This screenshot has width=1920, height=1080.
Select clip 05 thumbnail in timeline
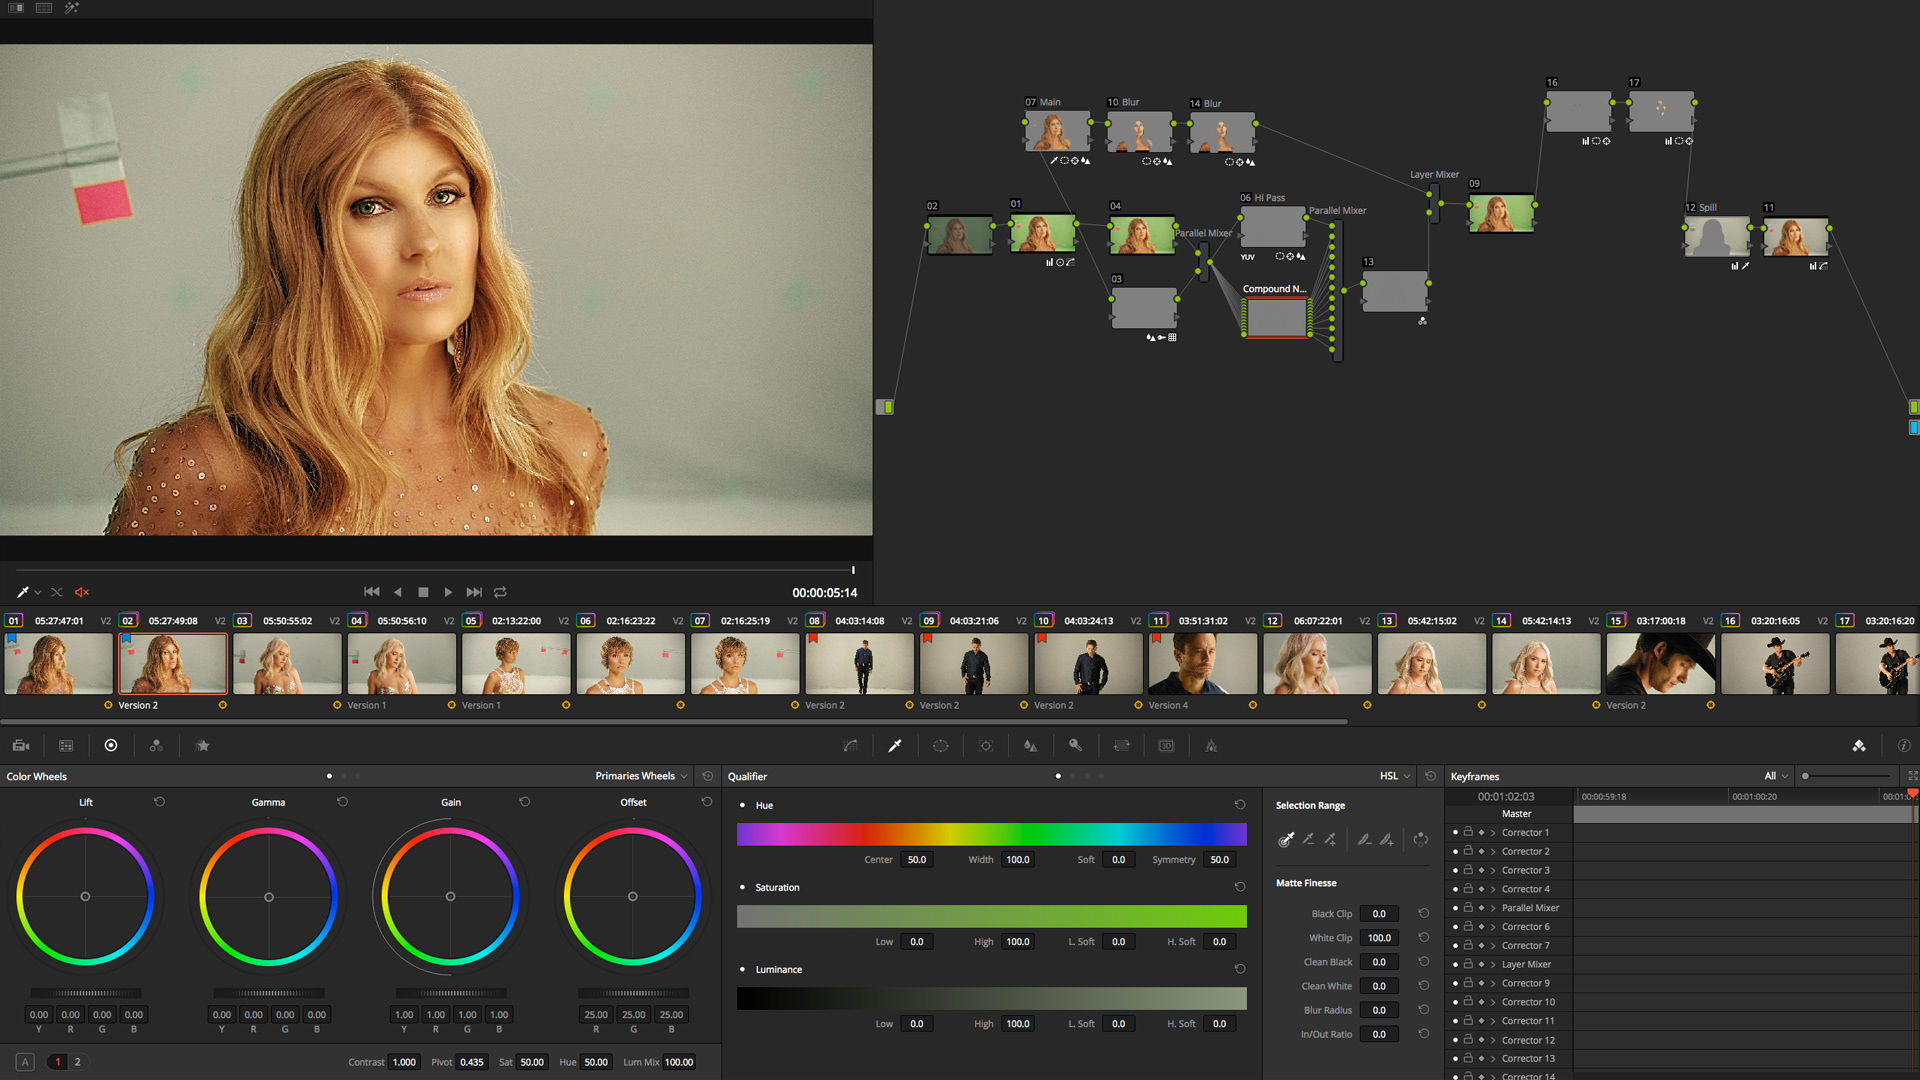(516, 664)
